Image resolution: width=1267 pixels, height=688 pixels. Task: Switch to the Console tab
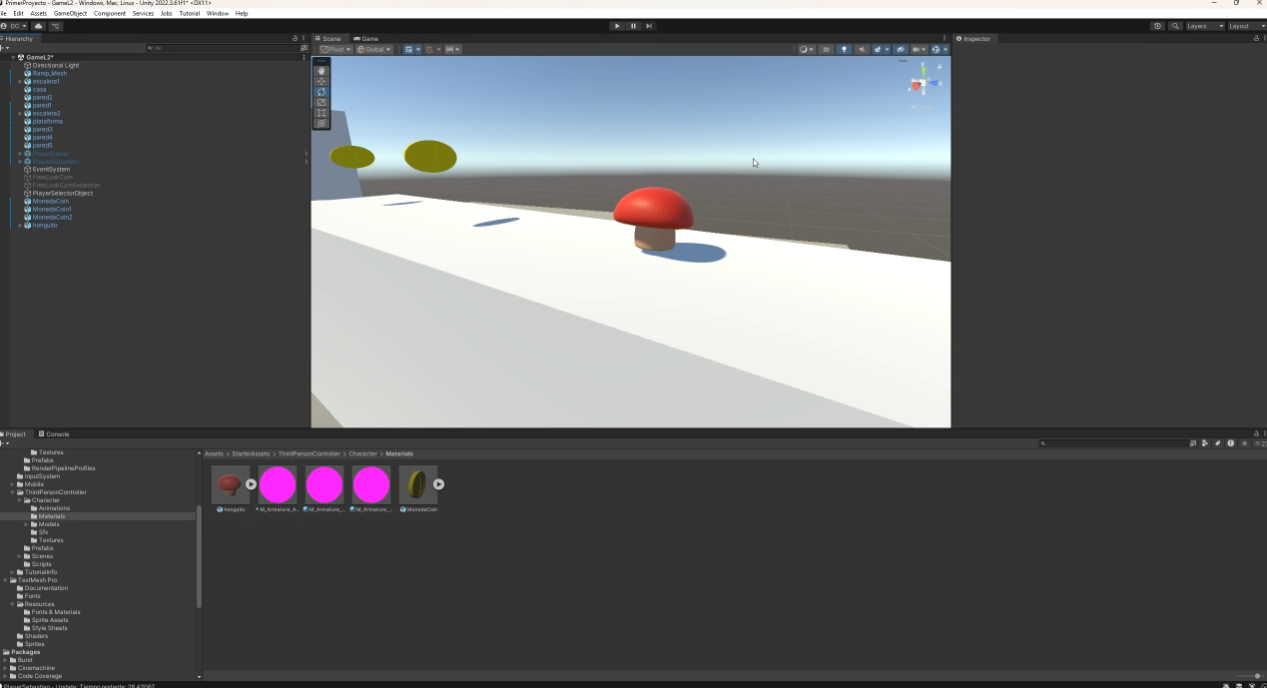point(54,434)
